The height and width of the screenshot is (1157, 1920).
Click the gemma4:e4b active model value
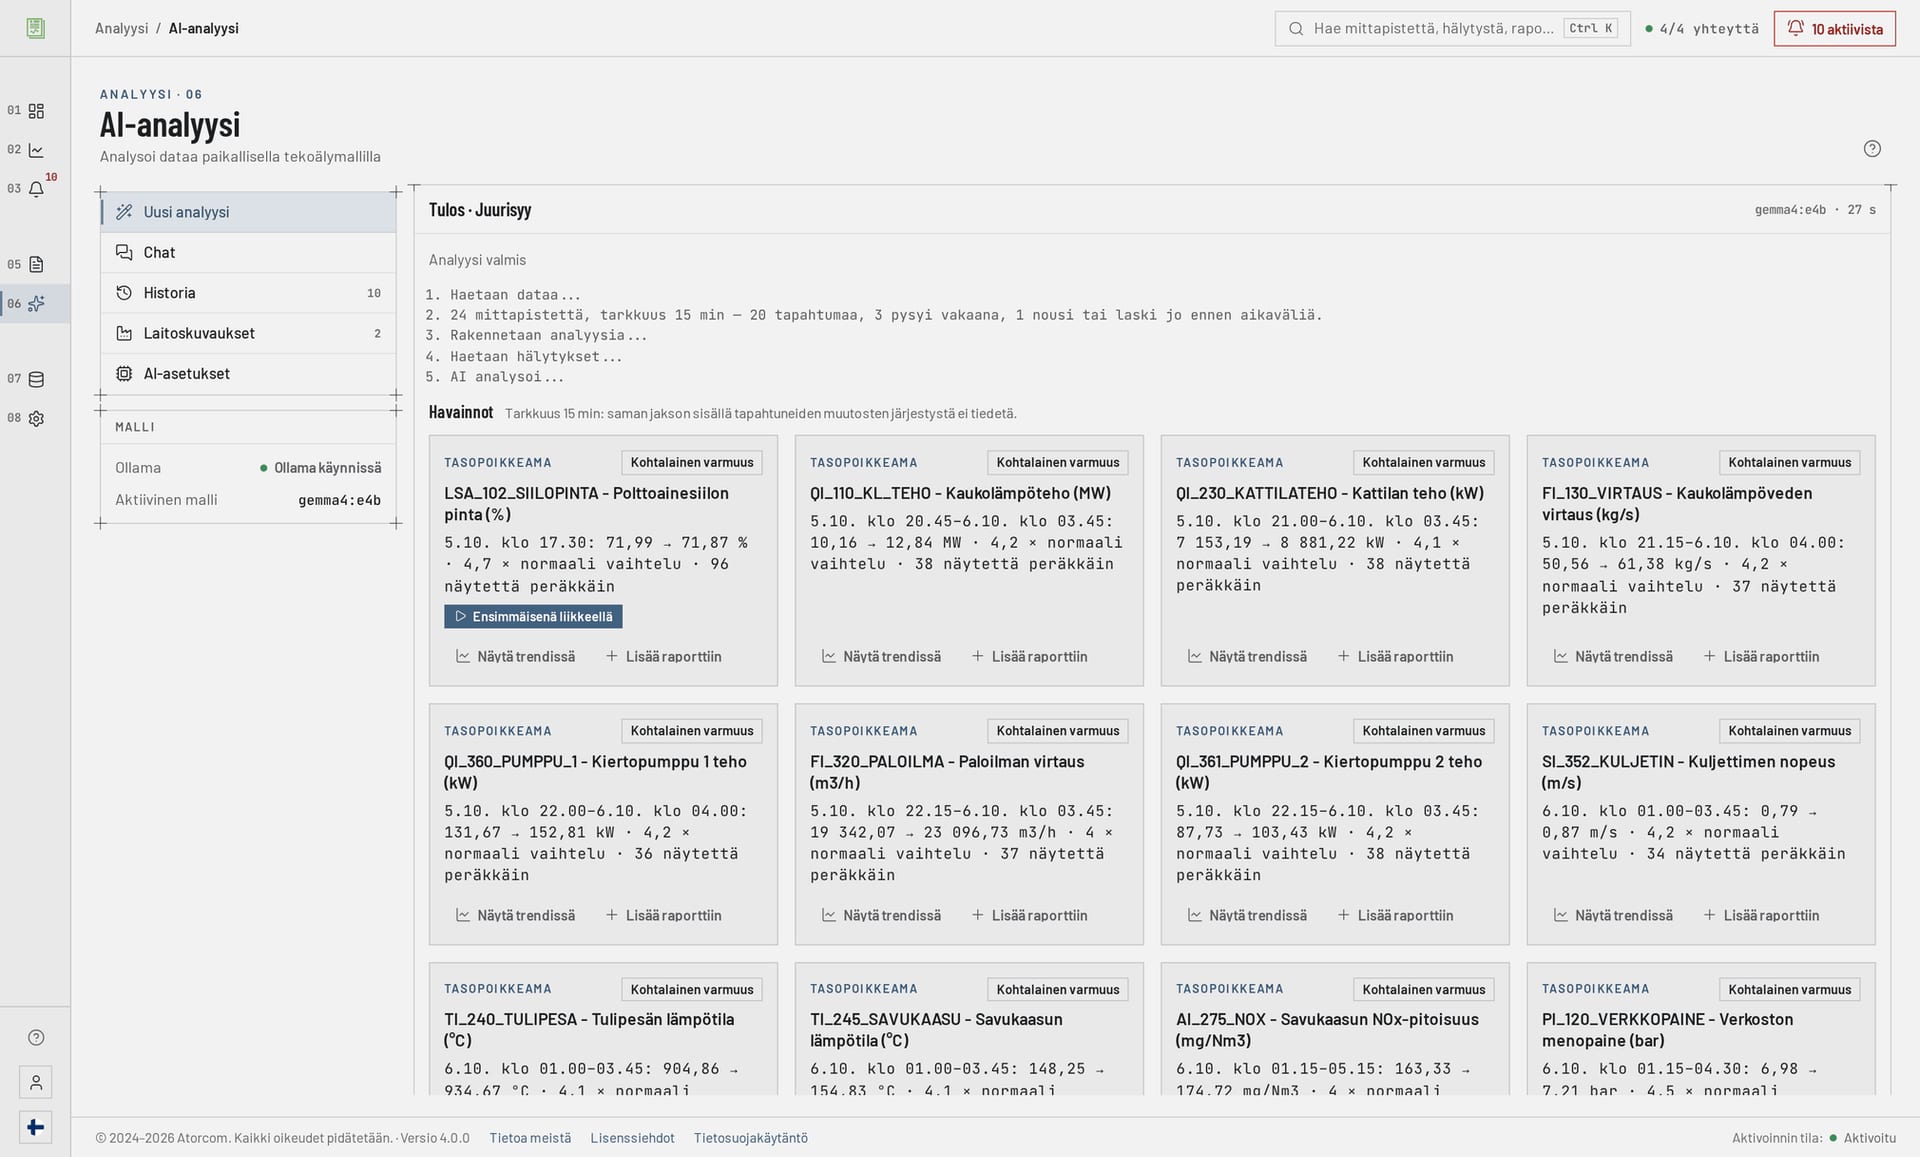pos(339,500)
